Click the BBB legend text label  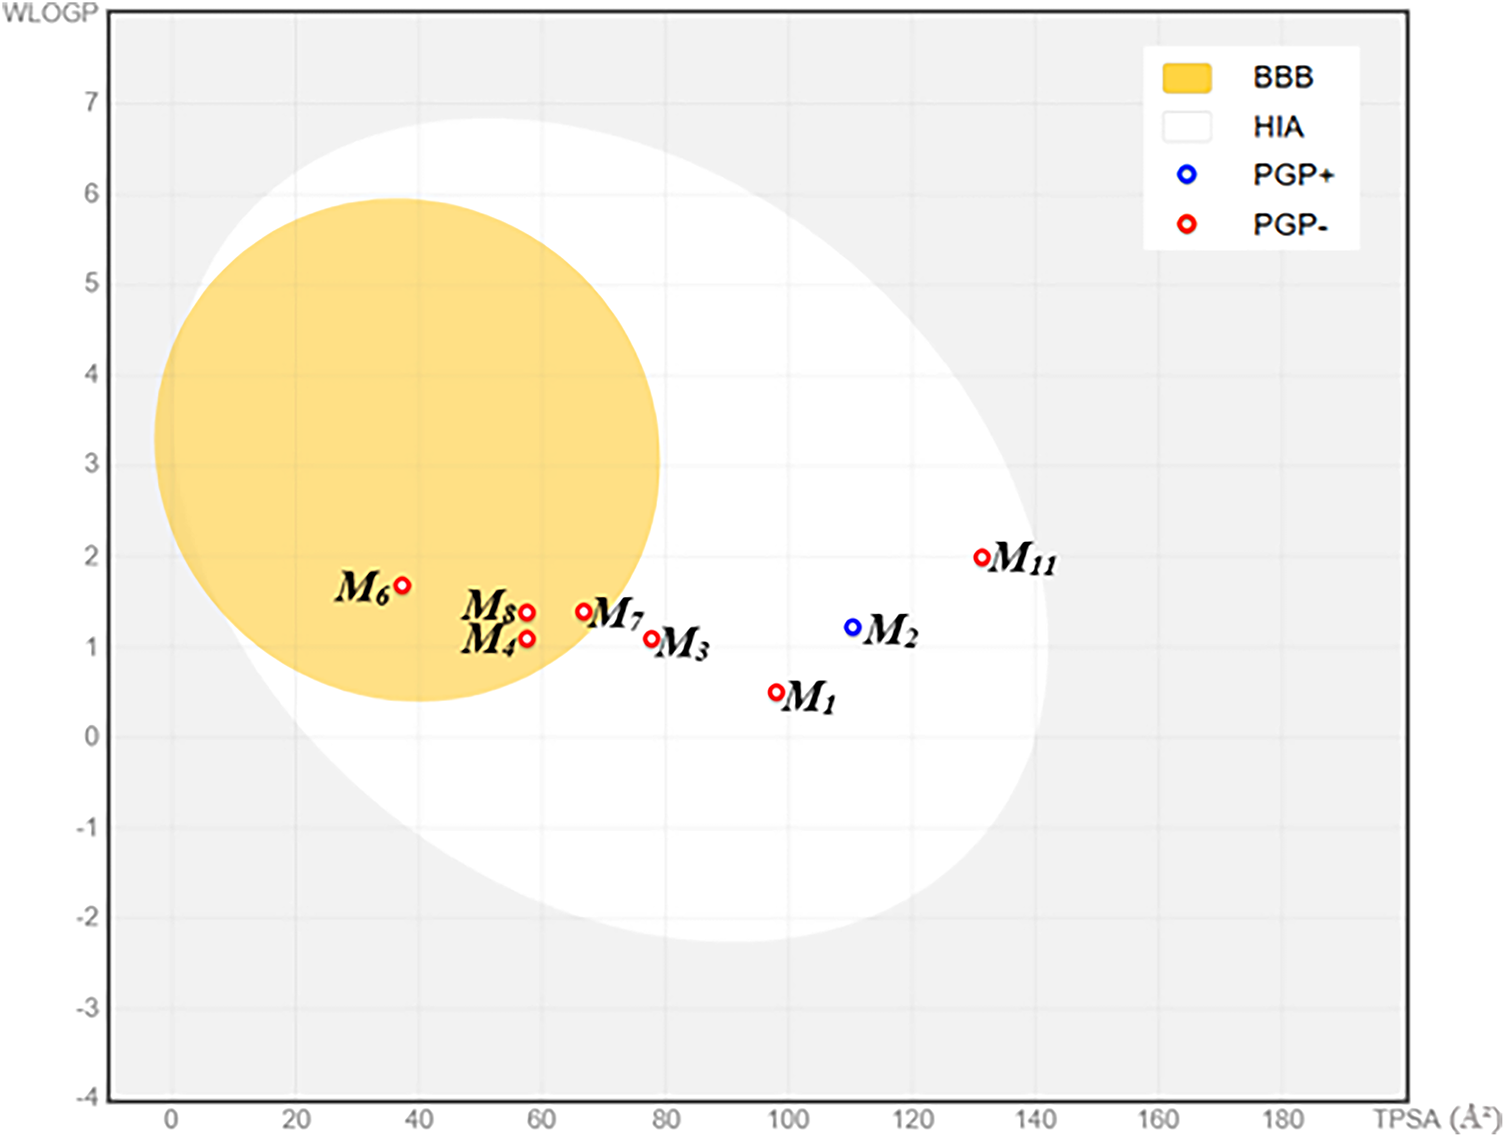coord(1282,78)
